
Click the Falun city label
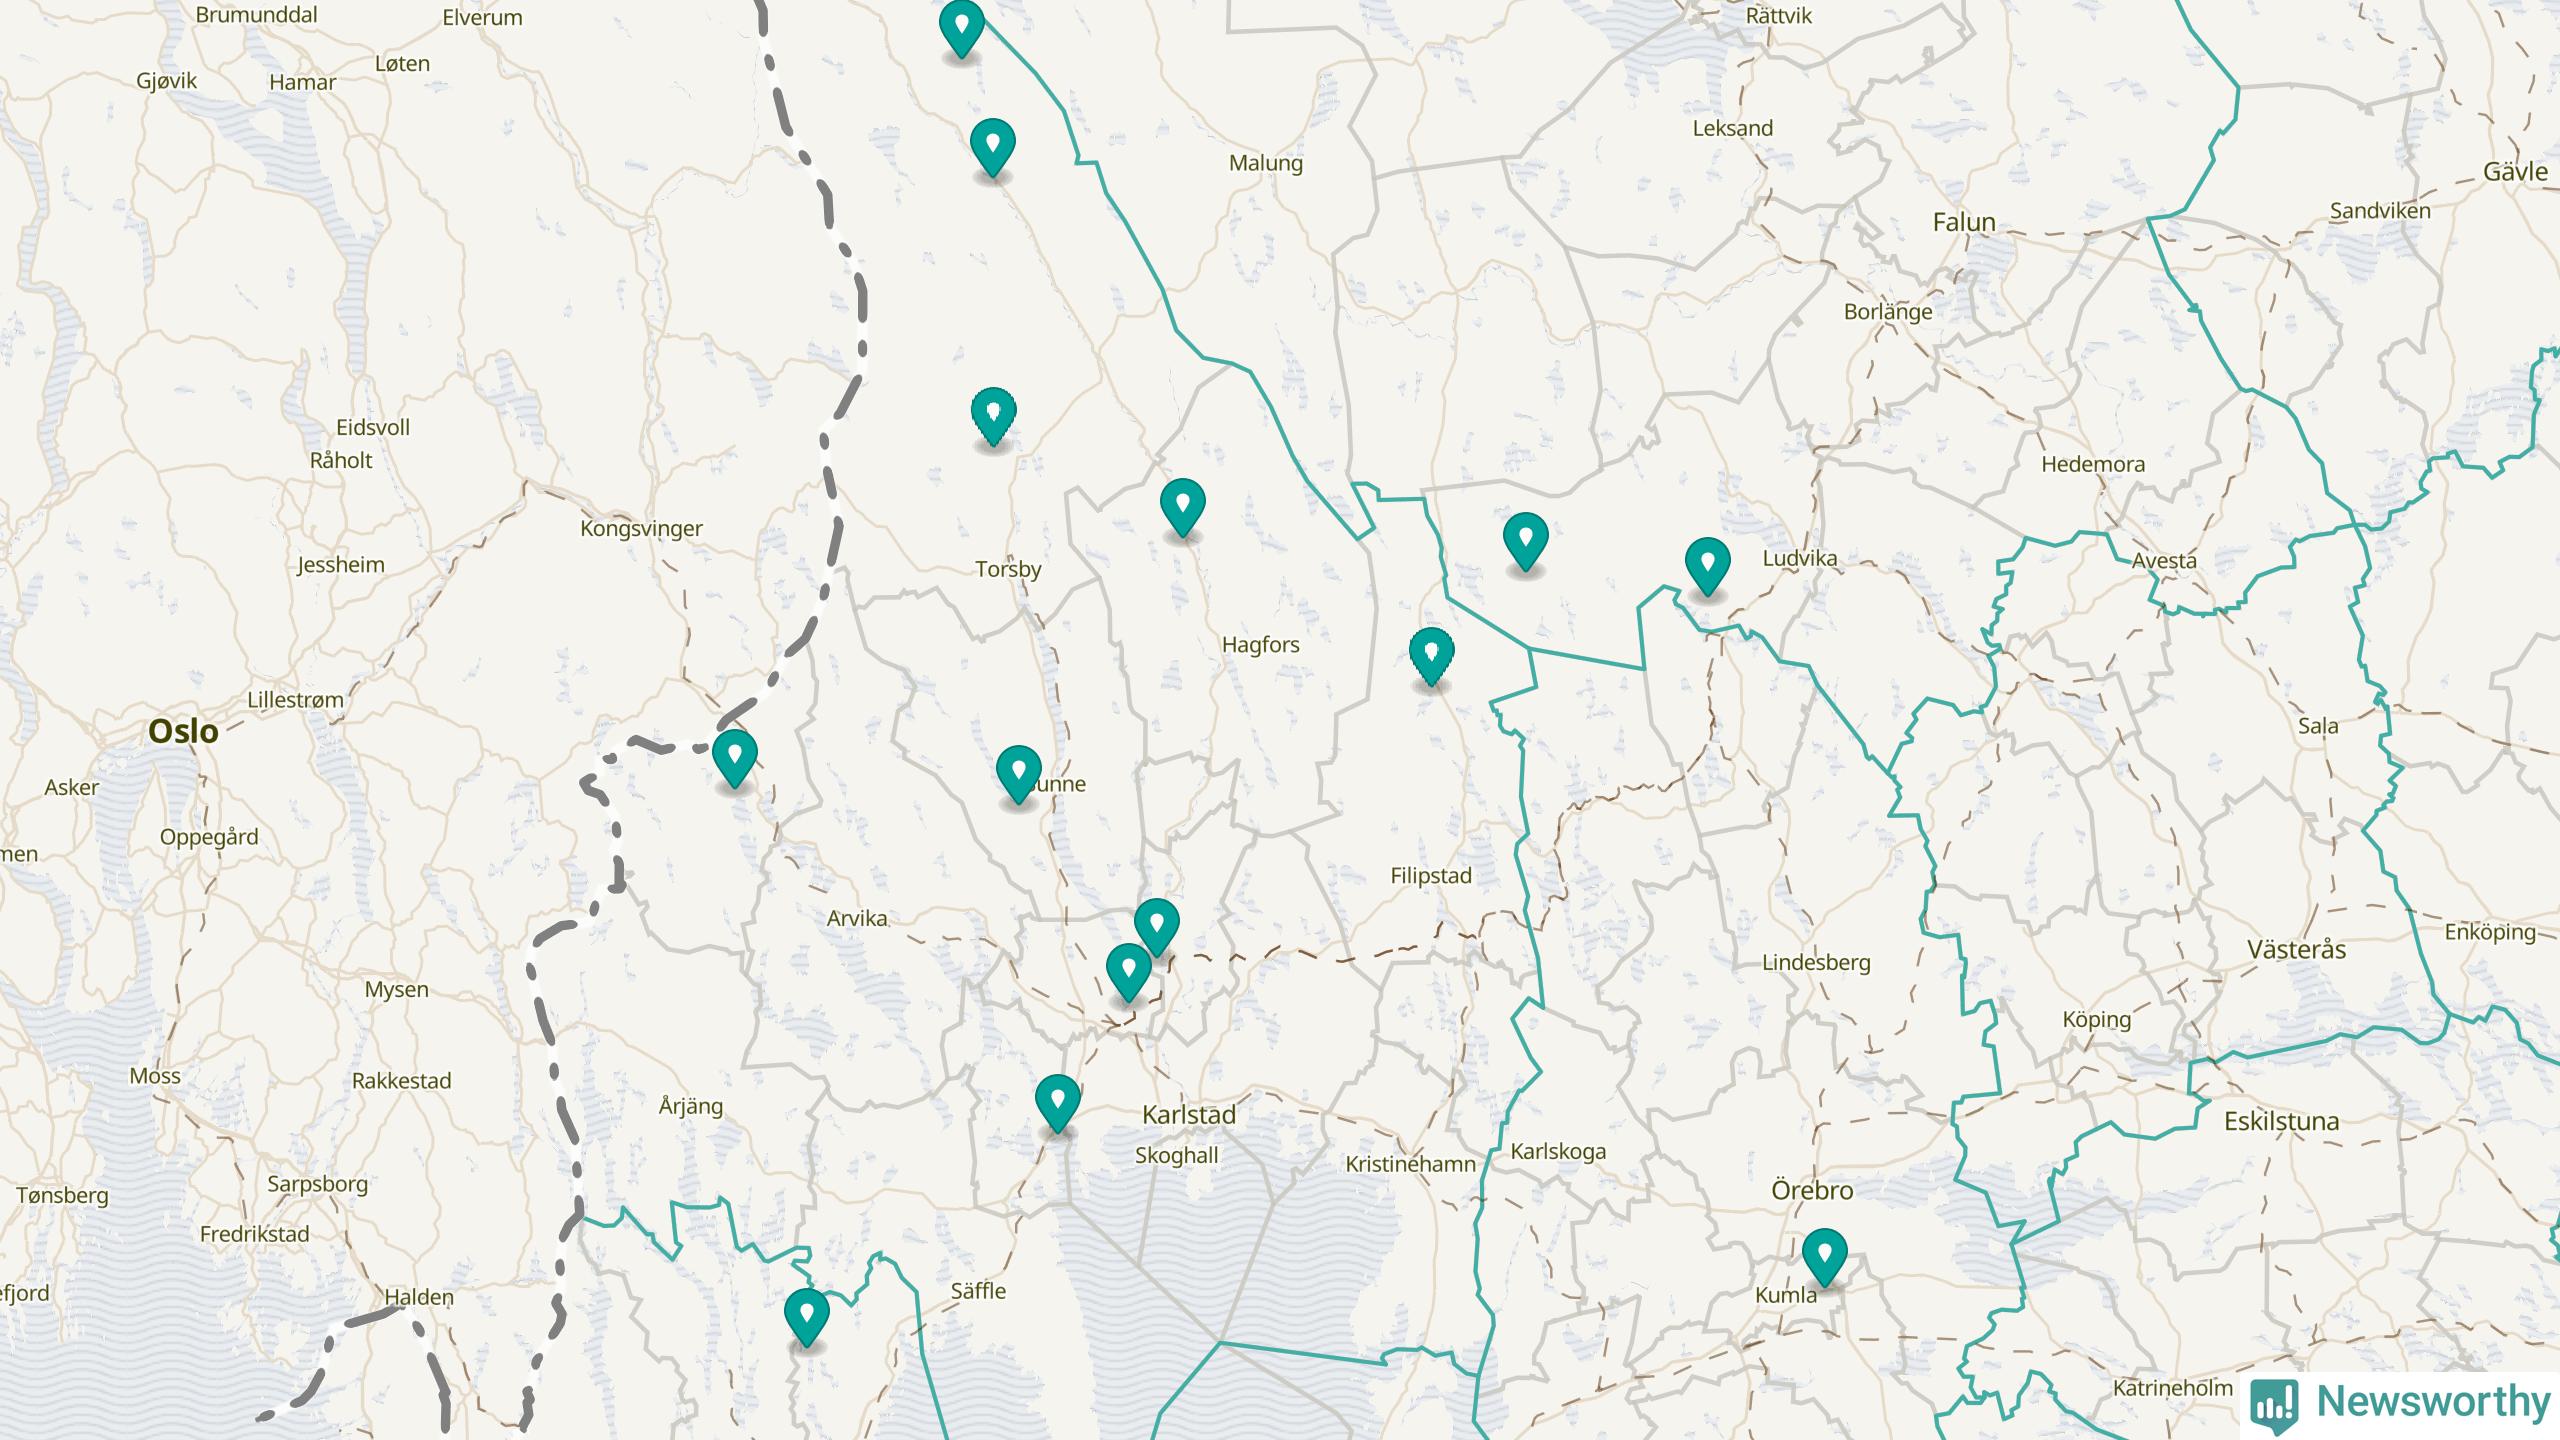coord(1963,222)
